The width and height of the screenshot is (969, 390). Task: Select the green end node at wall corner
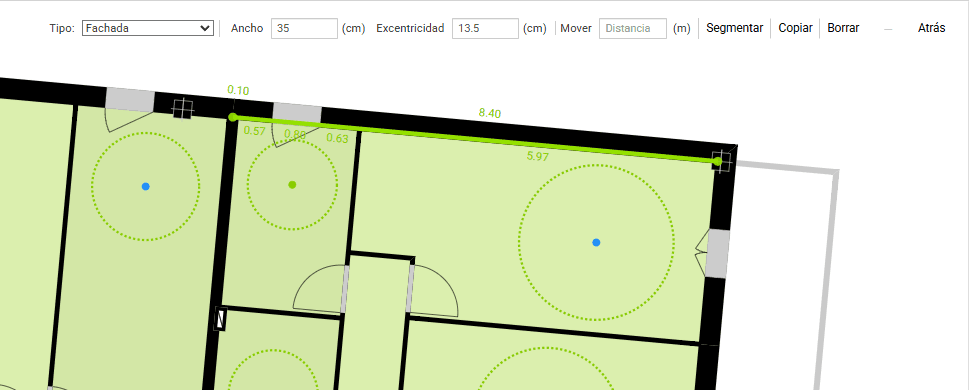(717, 162)
